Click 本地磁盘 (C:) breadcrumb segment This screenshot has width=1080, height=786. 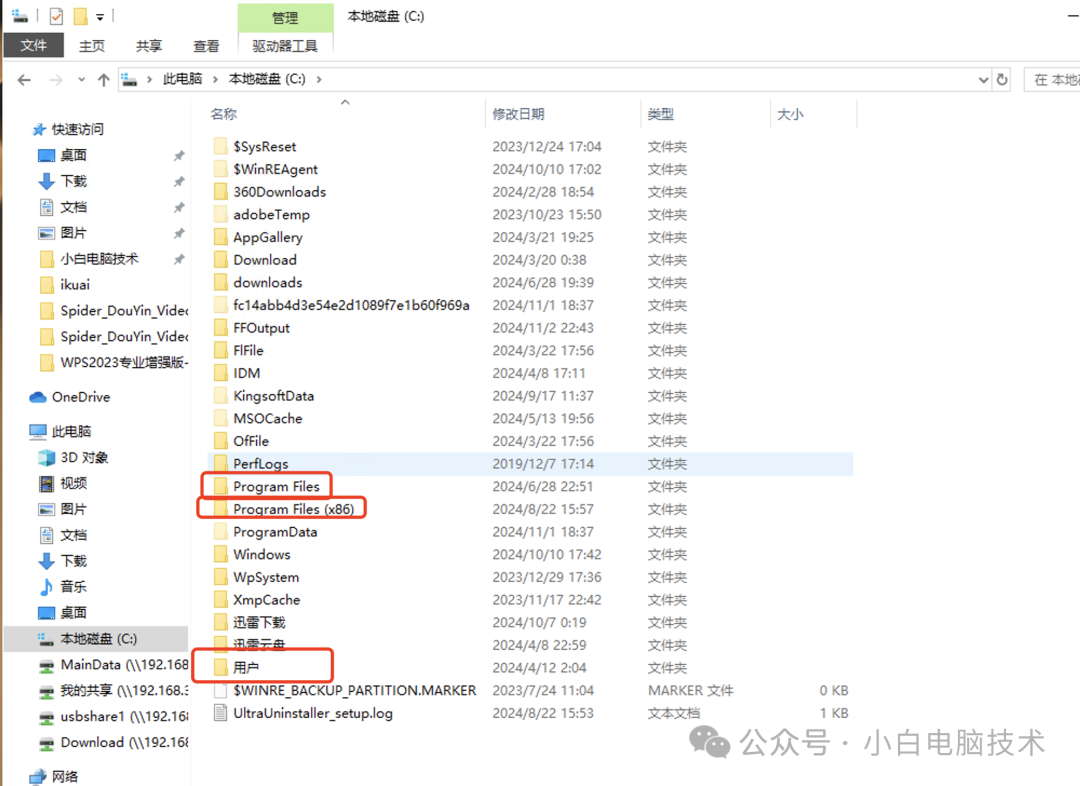(x=267, y=79)
